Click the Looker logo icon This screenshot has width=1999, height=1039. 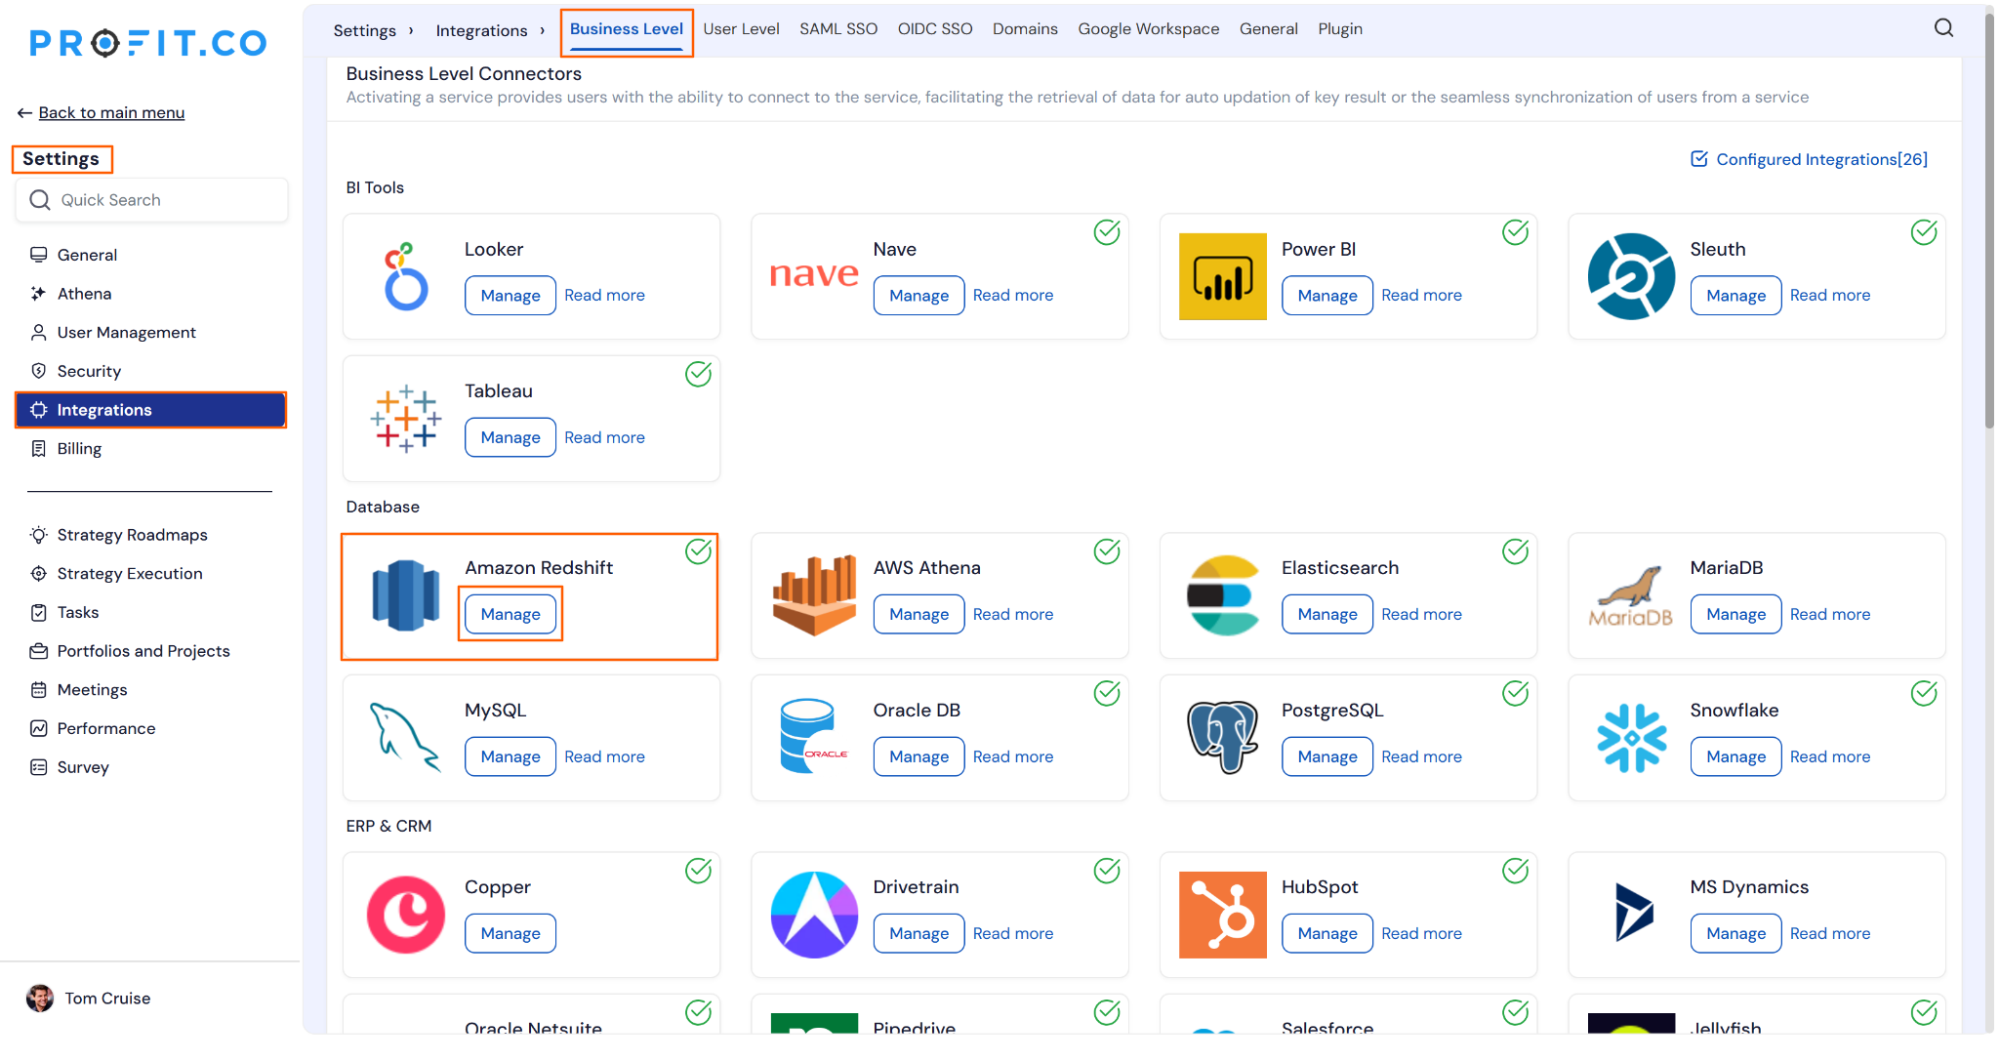pyautogui.click(x=405, y=276)
